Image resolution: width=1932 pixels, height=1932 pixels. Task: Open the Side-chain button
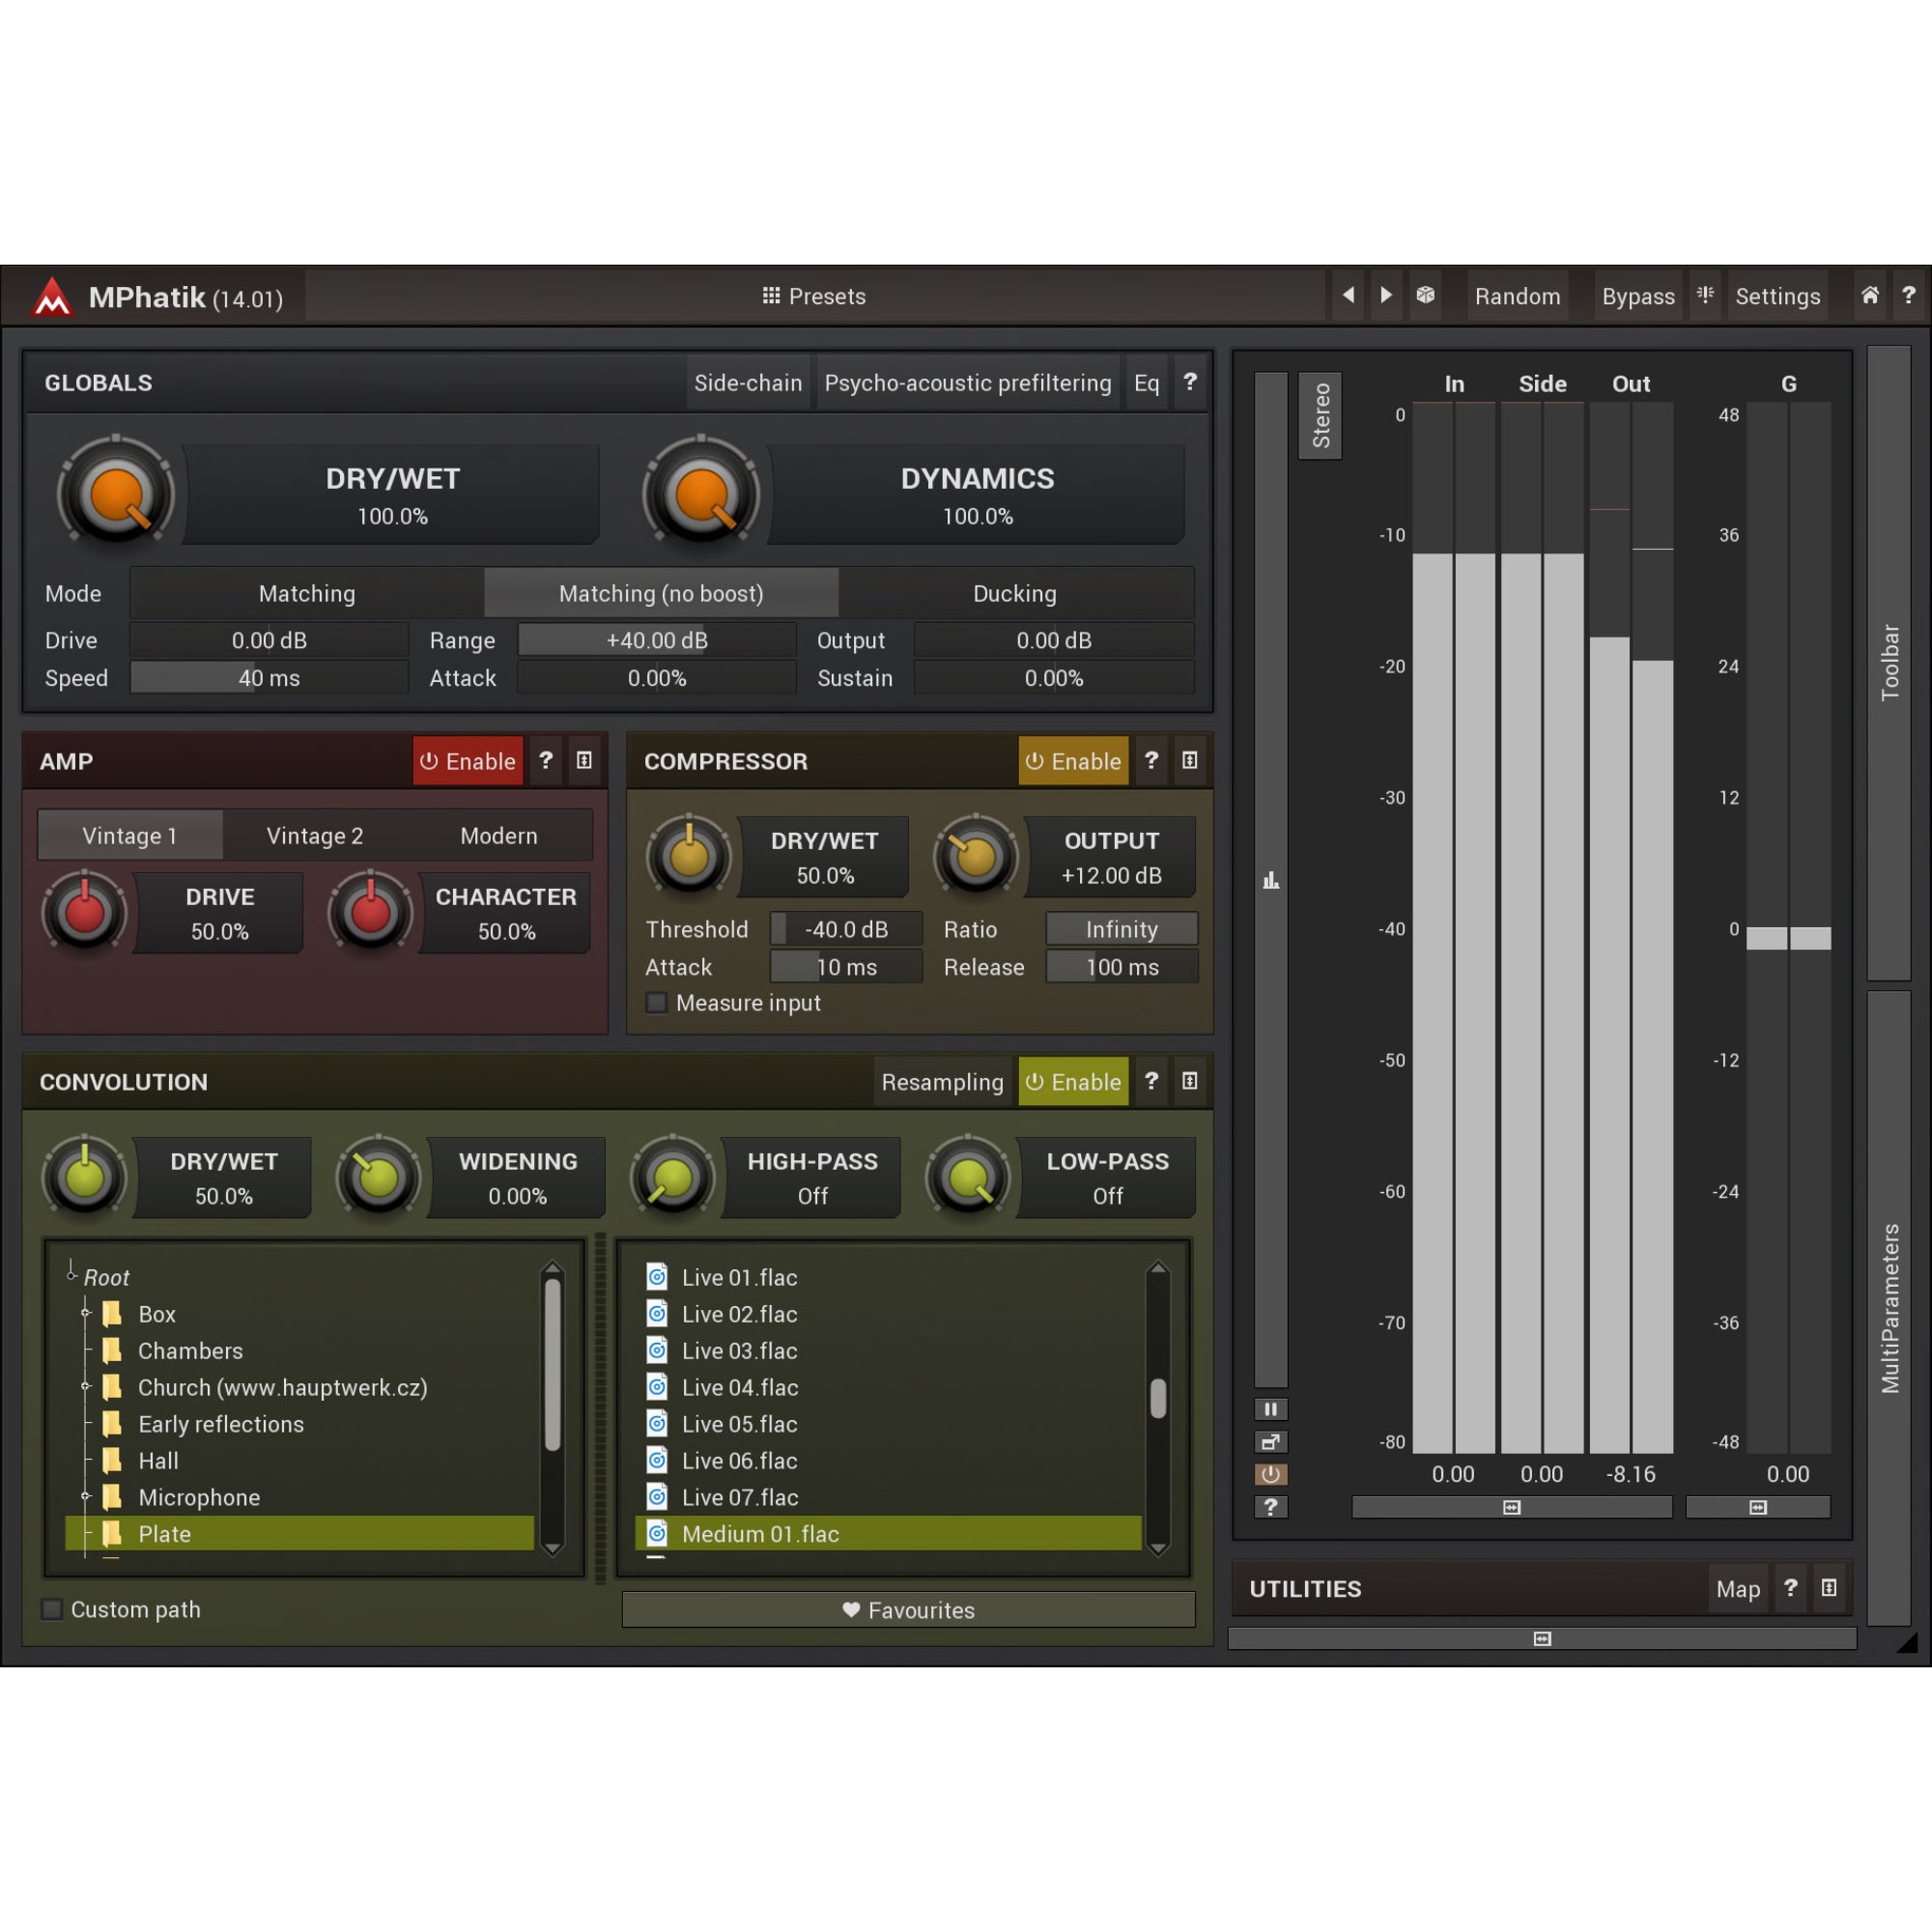click(x=748, y=383)
